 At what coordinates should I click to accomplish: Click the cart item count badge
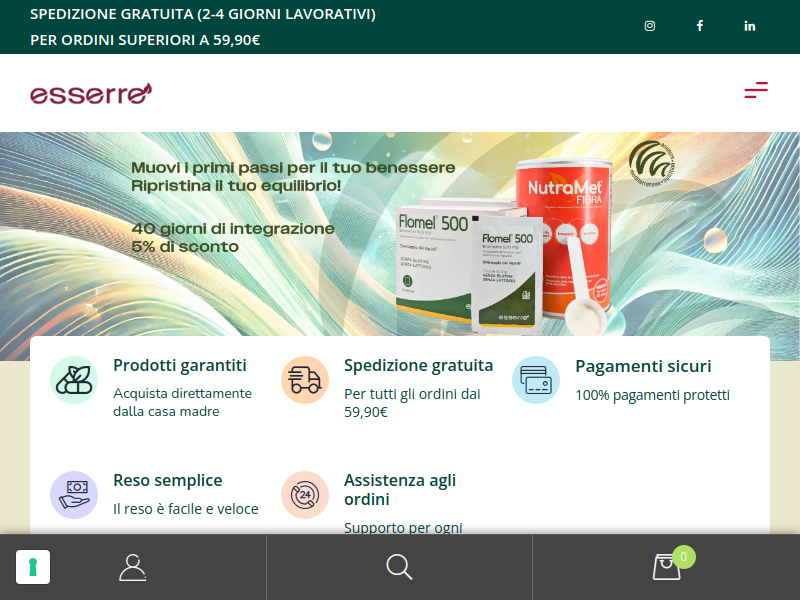pos(684,557)
